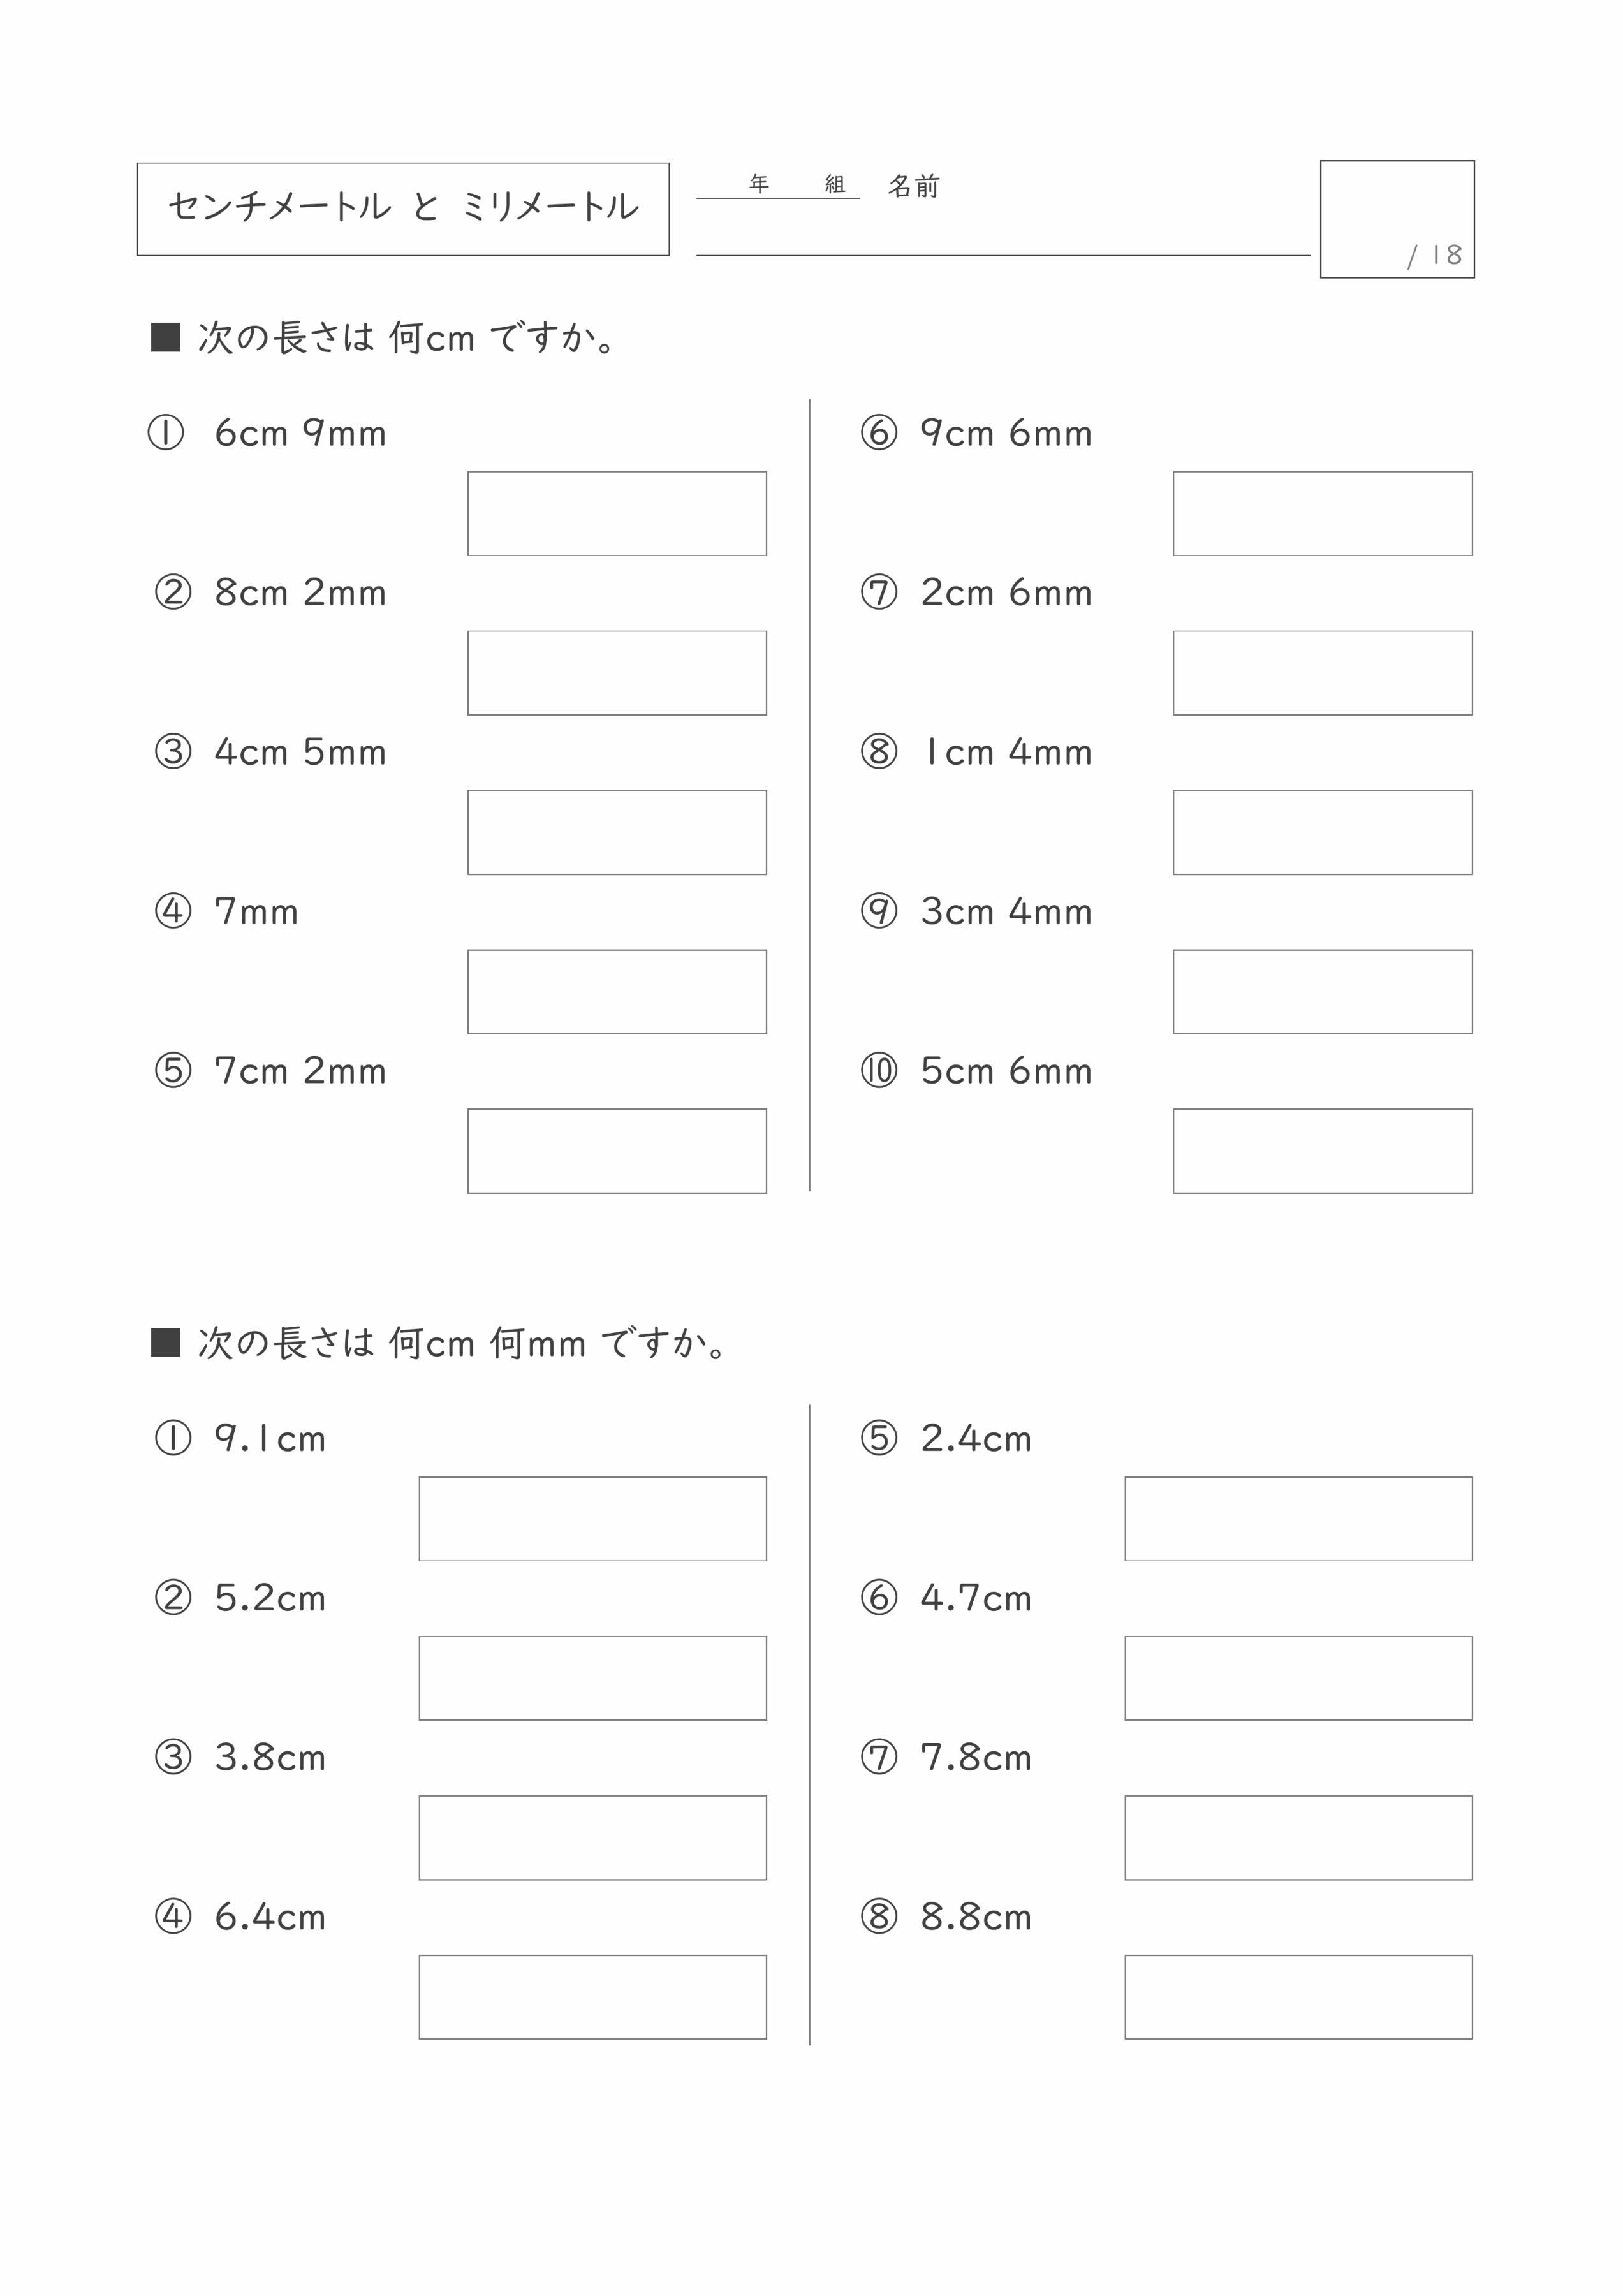Click the answer box for 5.2cm
1623x2296 pixels.
(x=593, y=1678)
